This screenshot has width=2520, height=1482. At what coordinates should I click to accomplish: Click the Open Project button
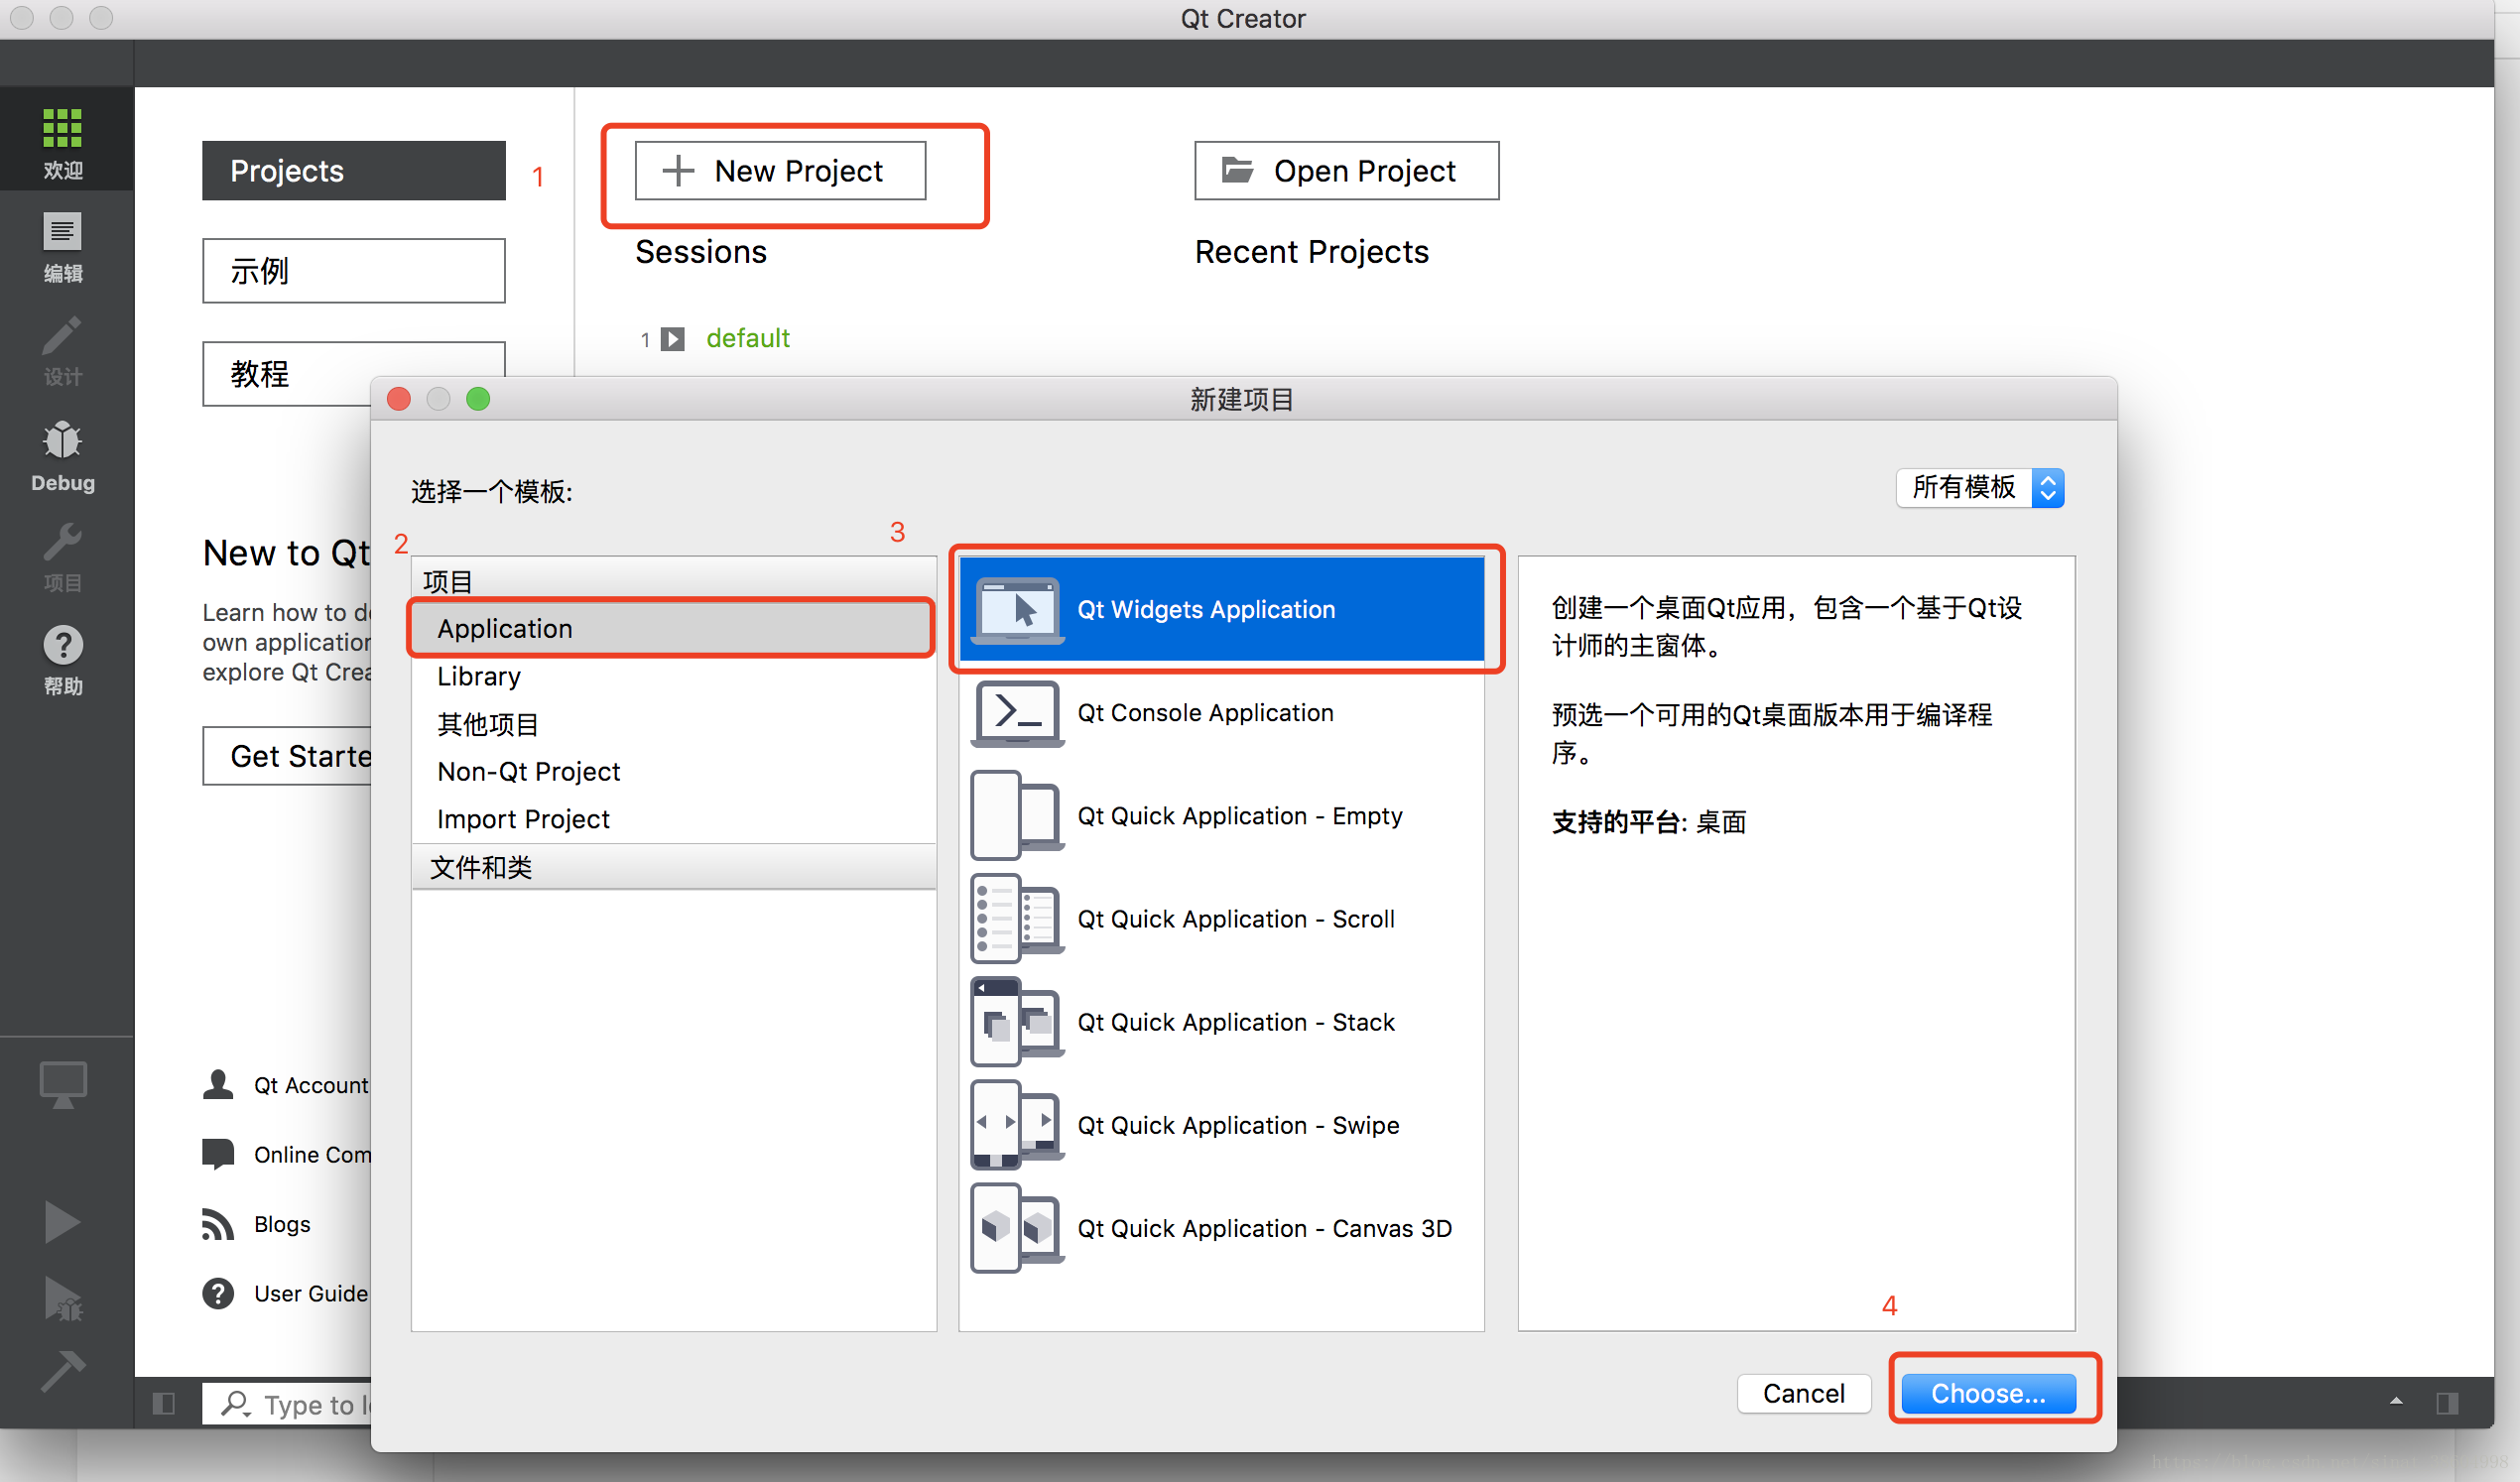tap(1346, 170)
